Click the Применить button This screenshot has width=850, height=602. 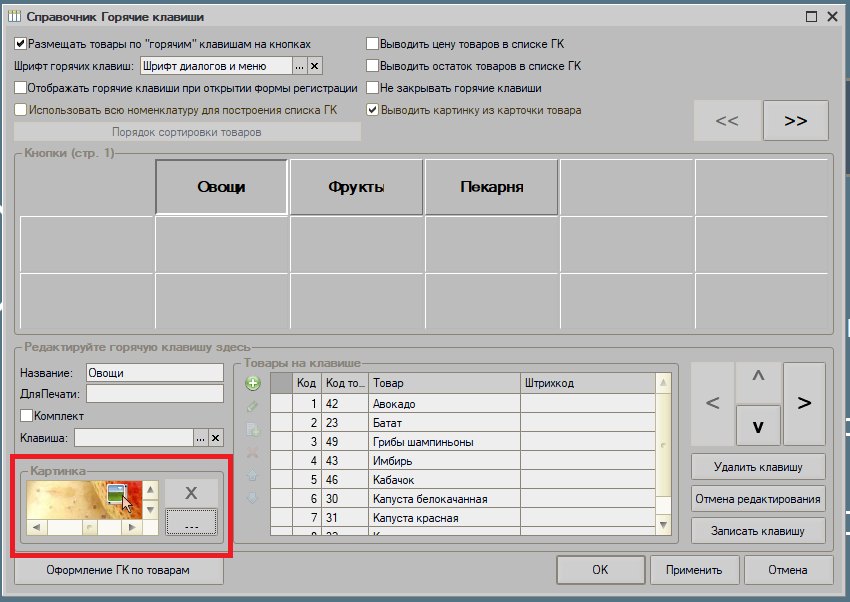[694, 570]
